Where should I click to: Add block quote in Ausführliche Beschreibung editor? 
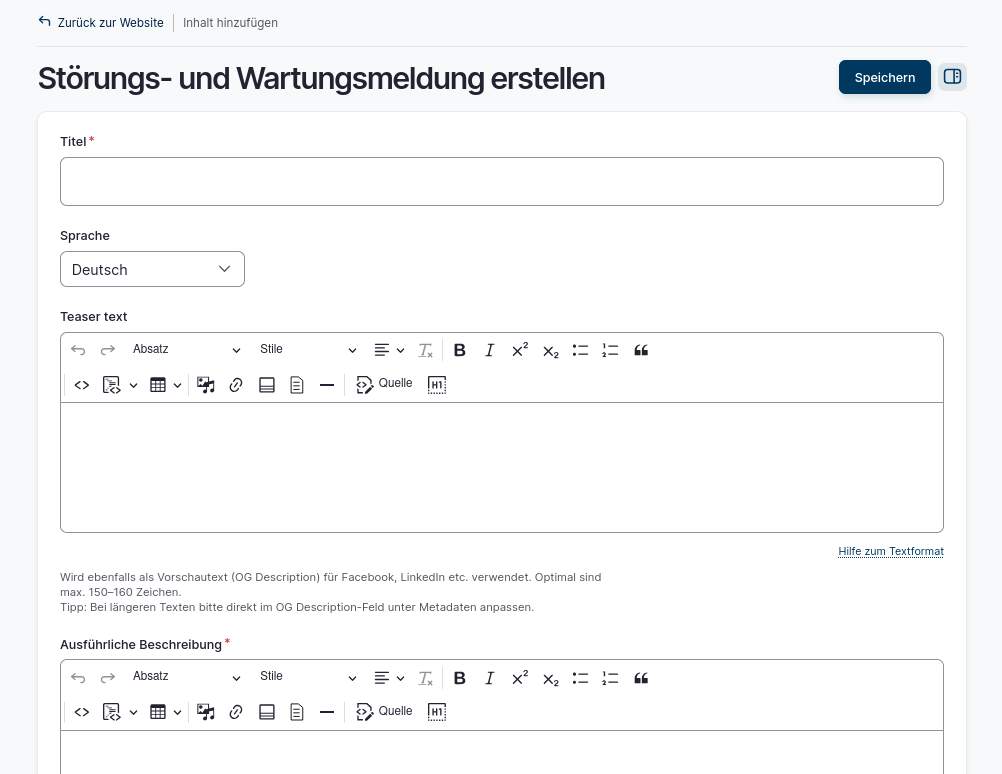[x=641, y=678]
